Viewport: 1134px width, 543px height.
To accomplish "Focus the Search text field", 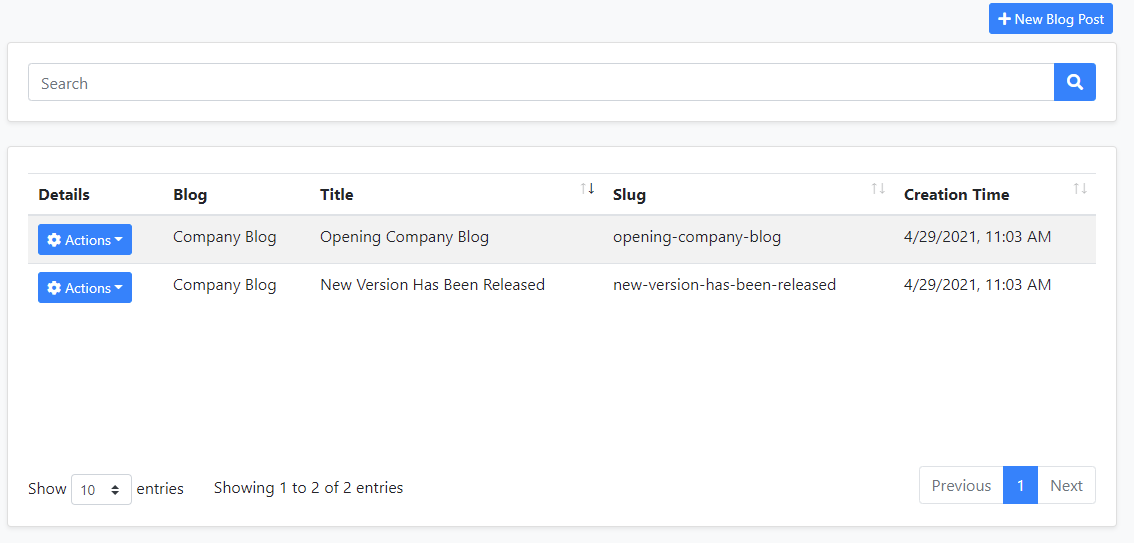I will [x=540, y=83].
